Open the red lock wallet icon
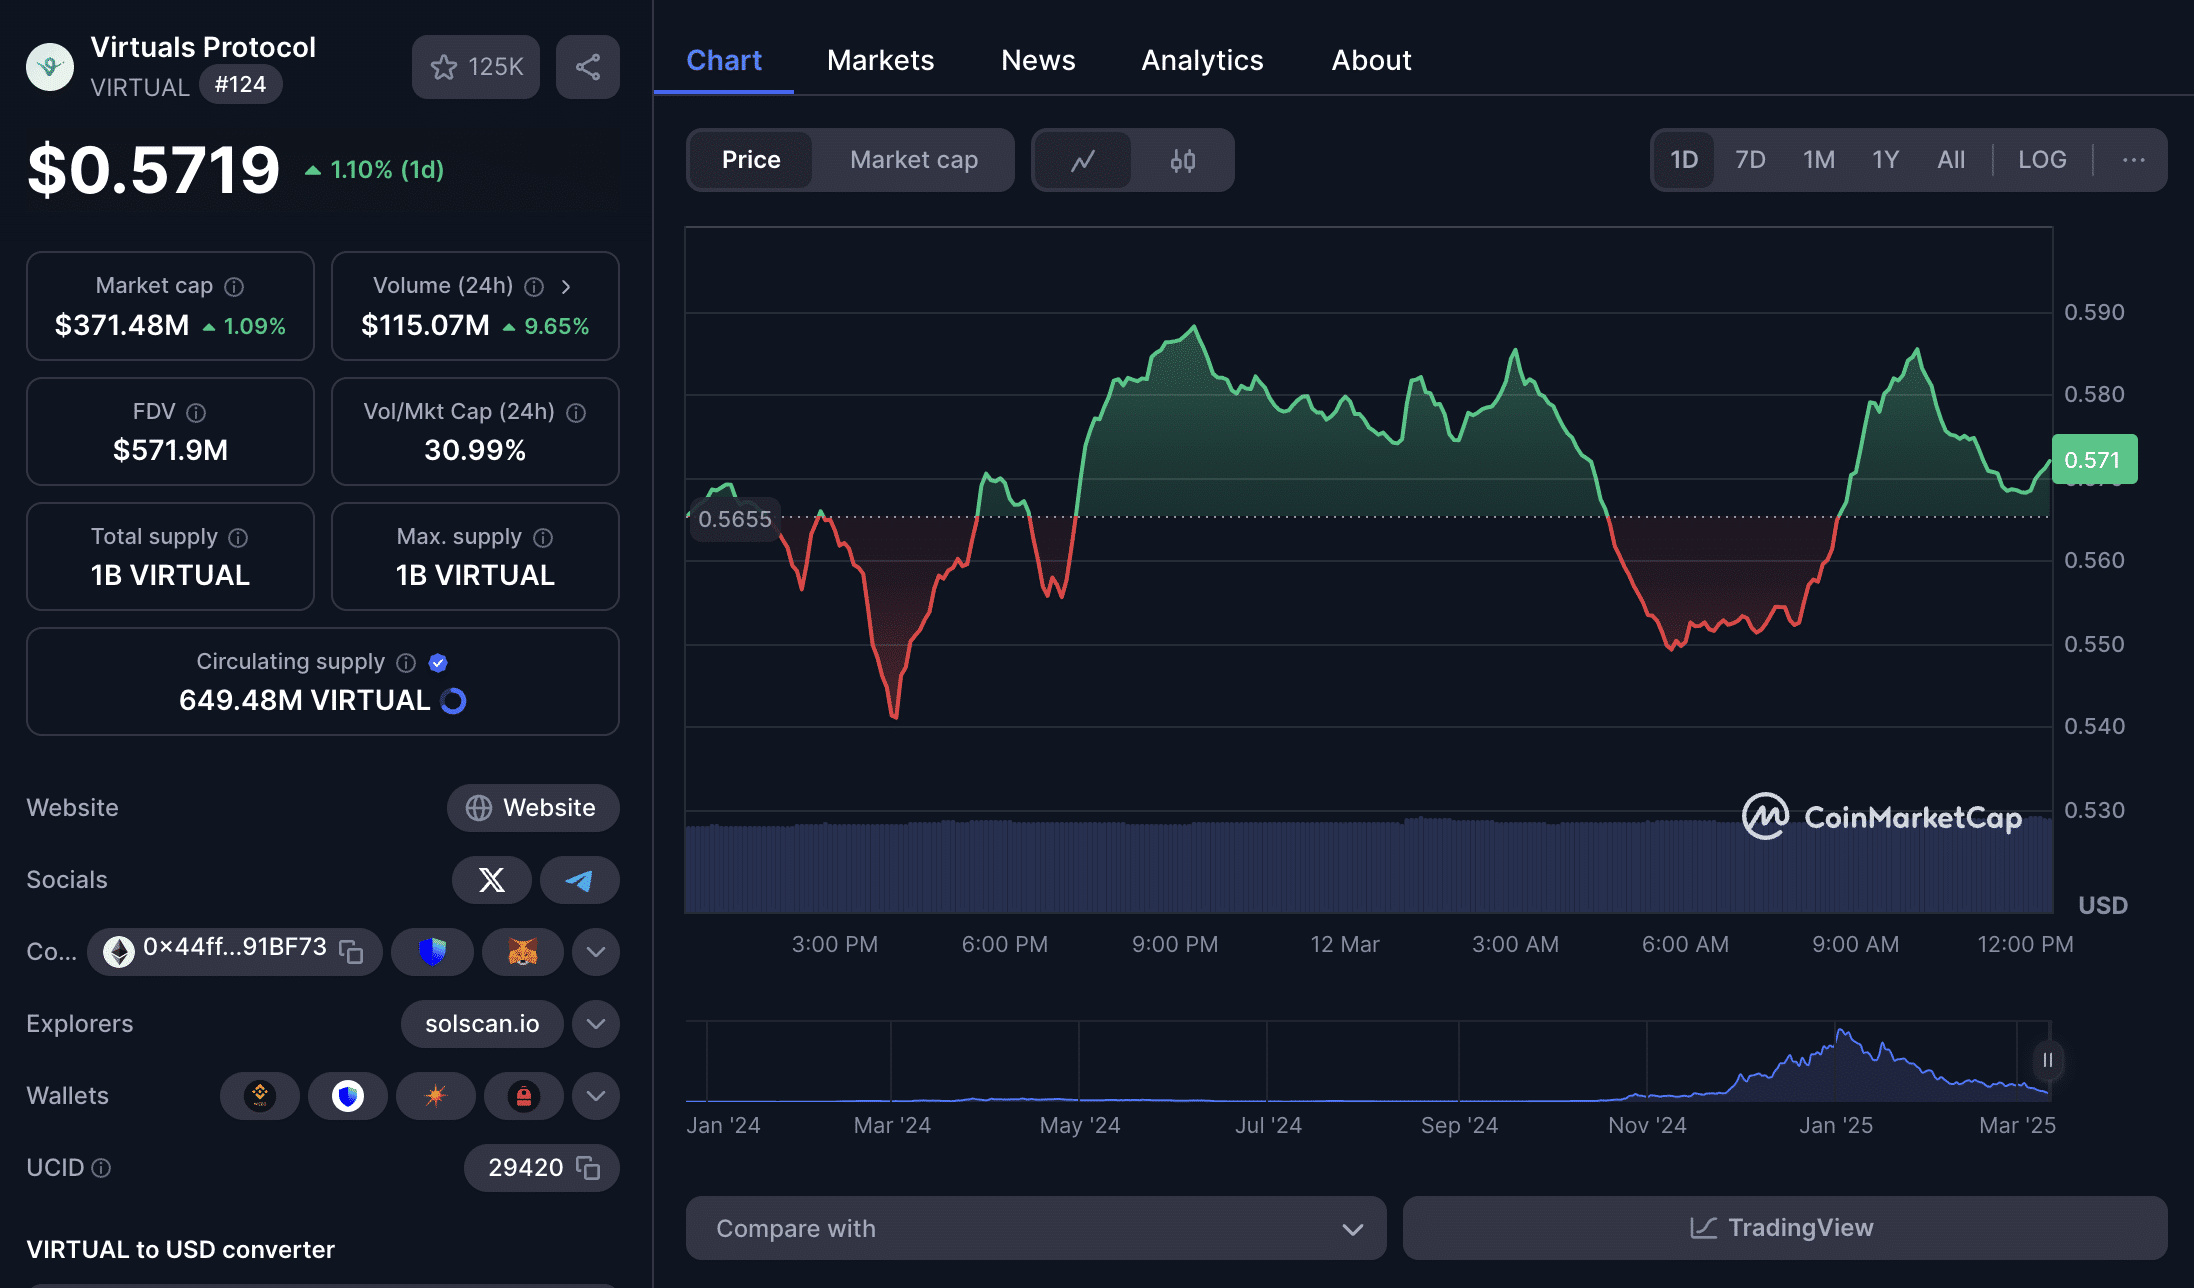Screen dimensions: 2194x1288 click(523, 1096)
